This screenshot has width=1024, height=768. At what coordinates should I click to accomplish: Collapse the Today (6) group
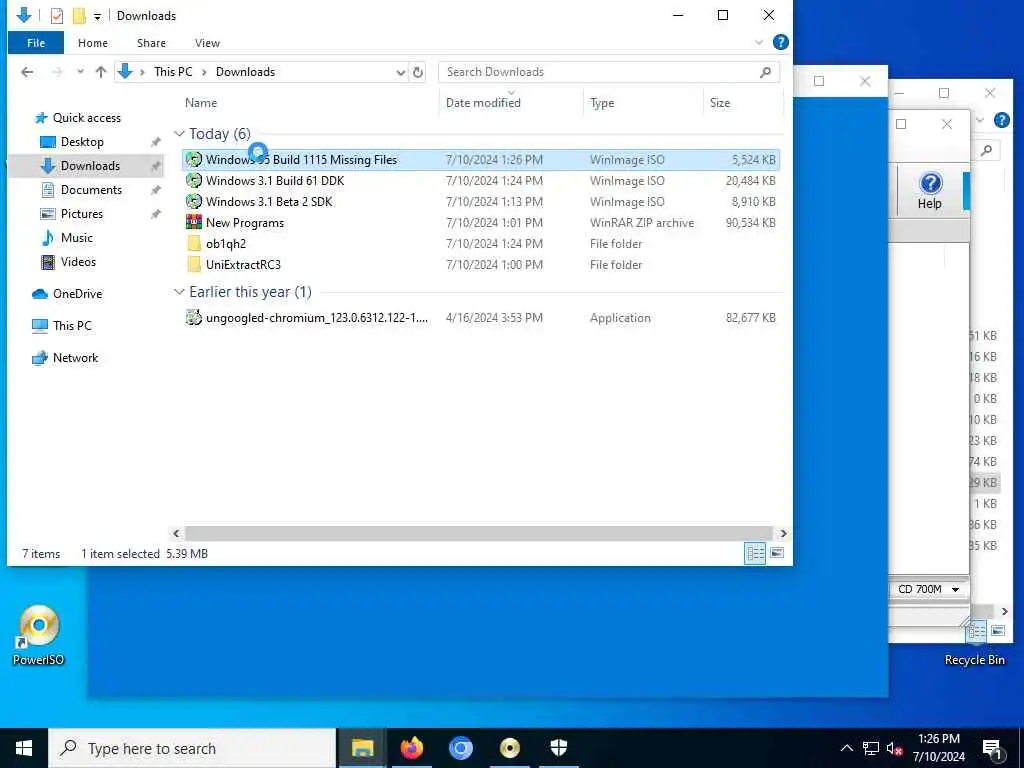pos(179,134)
